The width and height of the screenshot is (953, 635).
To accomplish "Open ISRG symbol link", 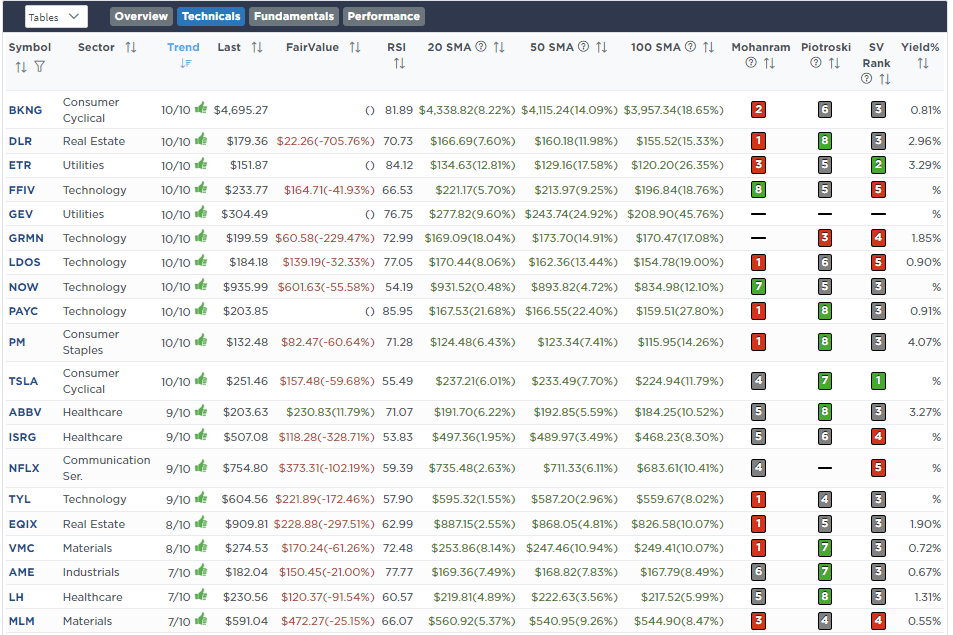I will coord(22,437).
